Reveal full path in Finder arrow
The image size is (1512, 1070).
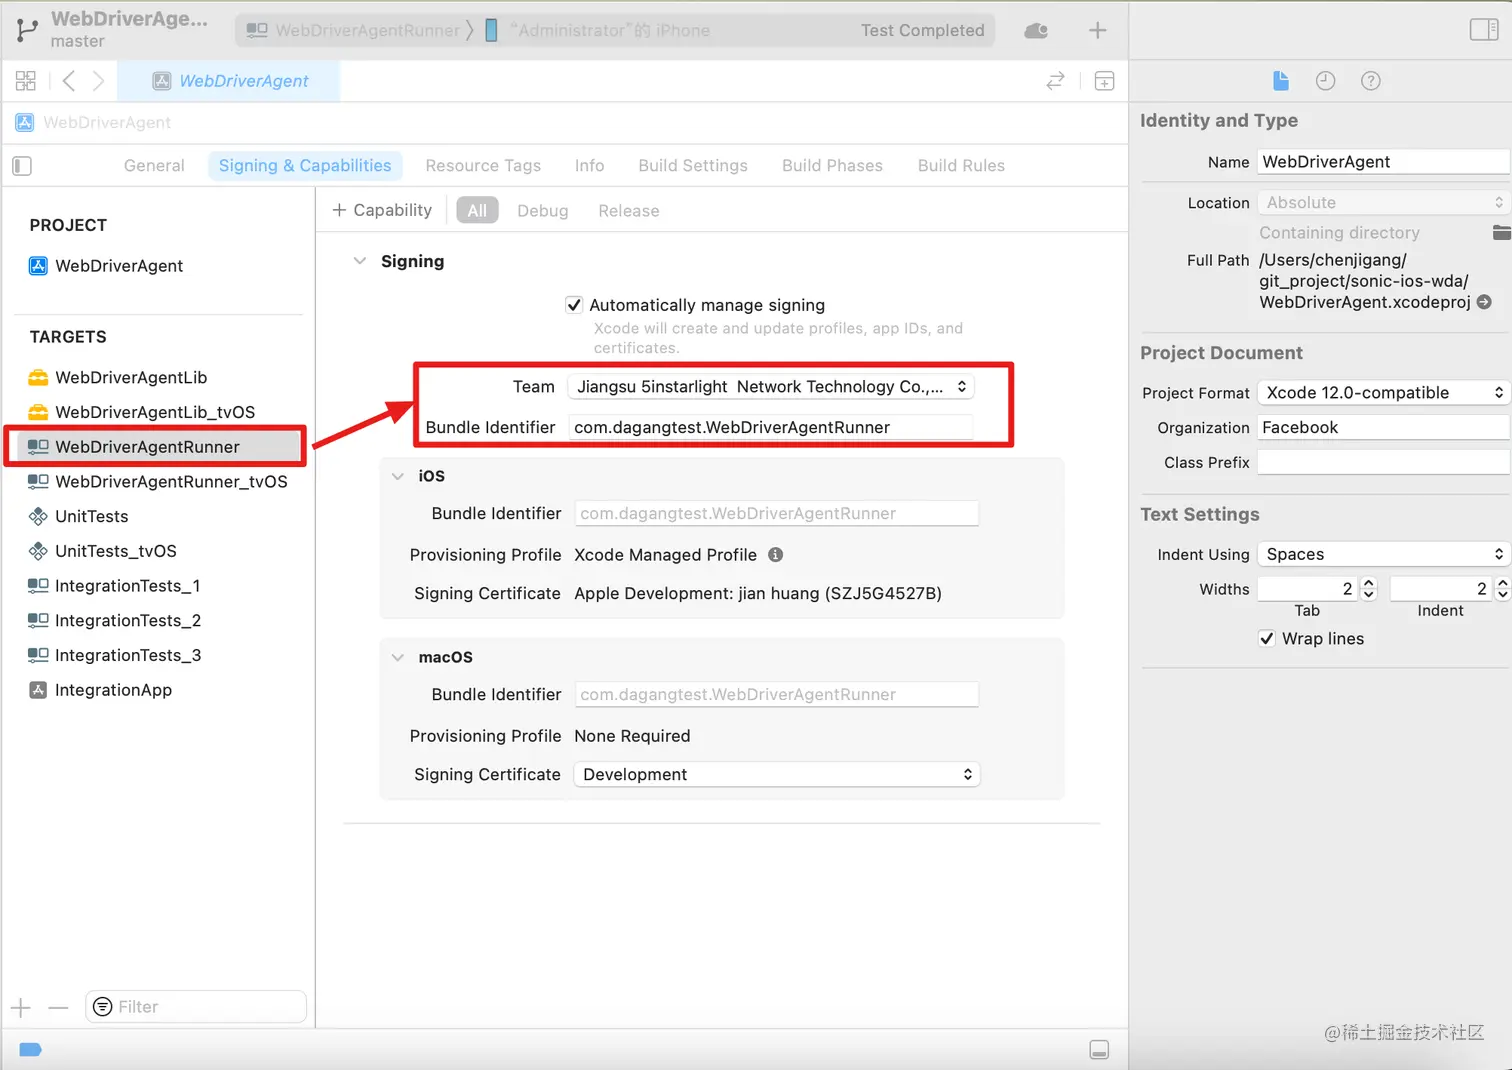pos(1484,302)
